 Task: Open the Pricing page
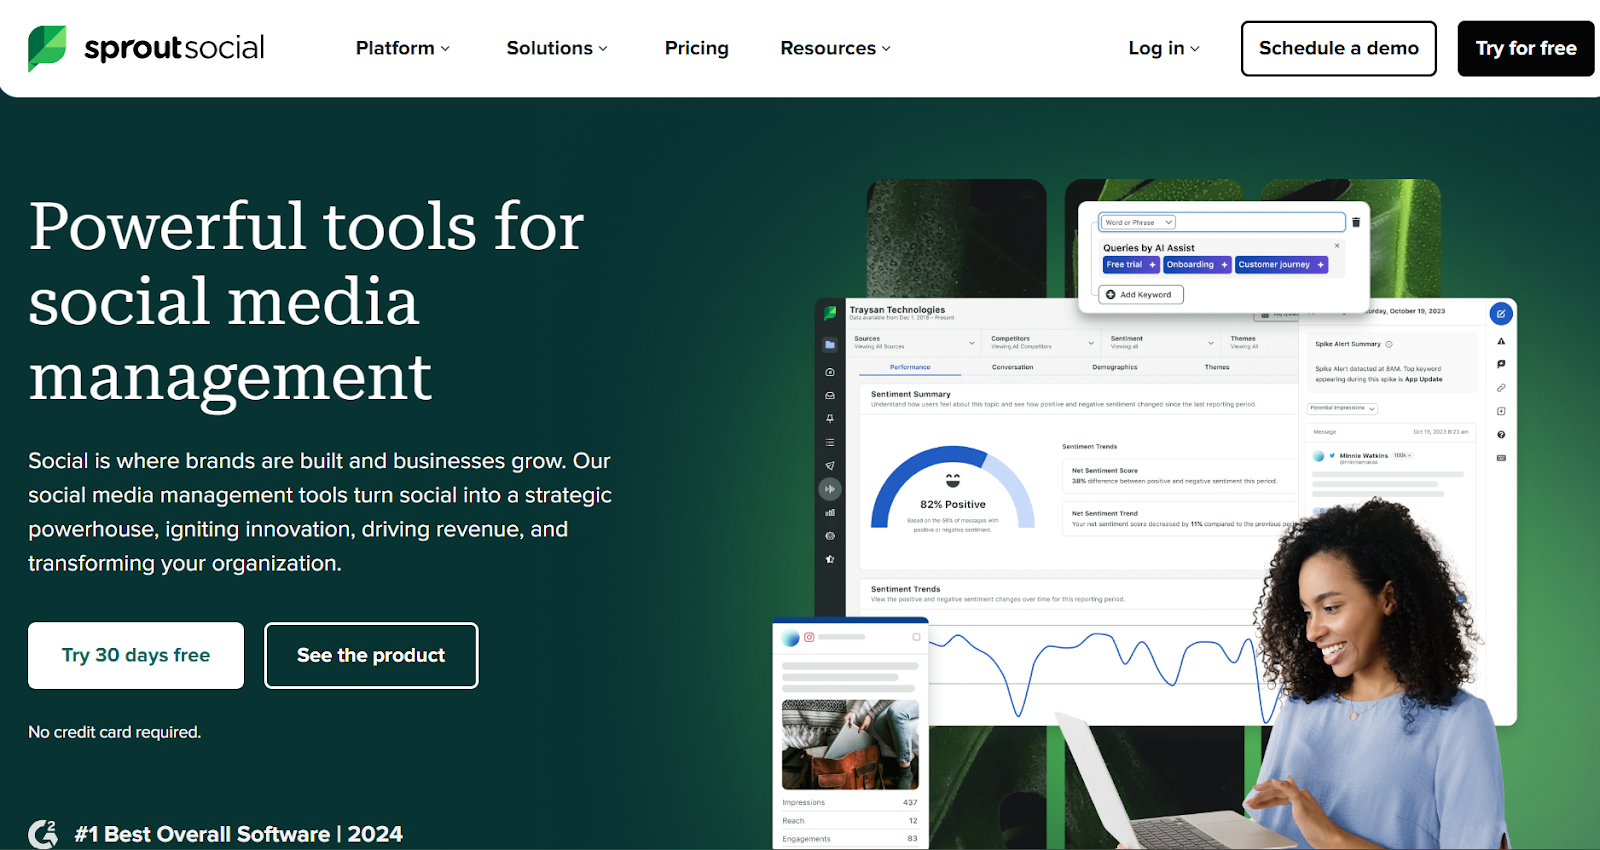[697, 48]
